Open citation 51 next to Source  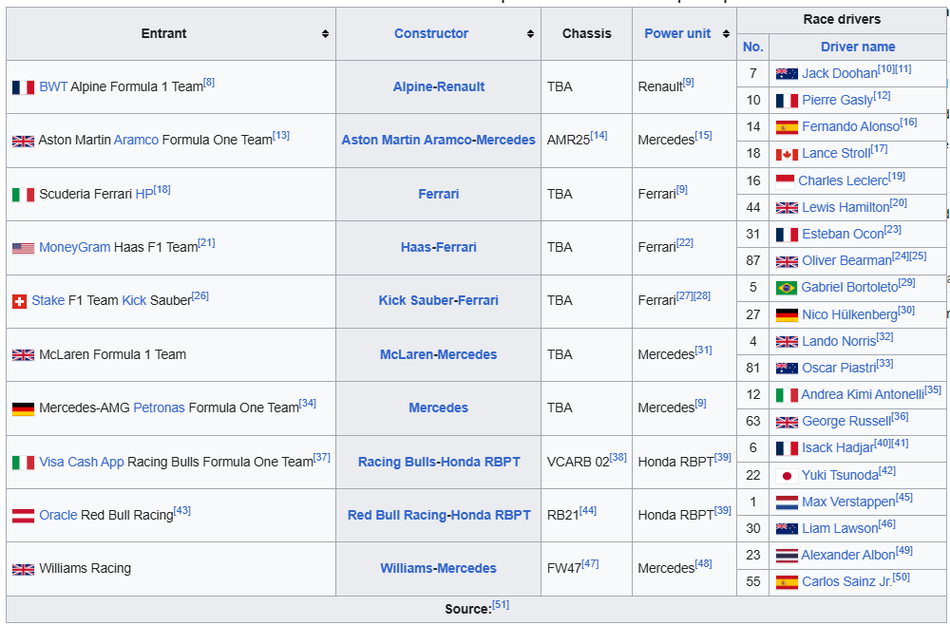click(500, 605)
